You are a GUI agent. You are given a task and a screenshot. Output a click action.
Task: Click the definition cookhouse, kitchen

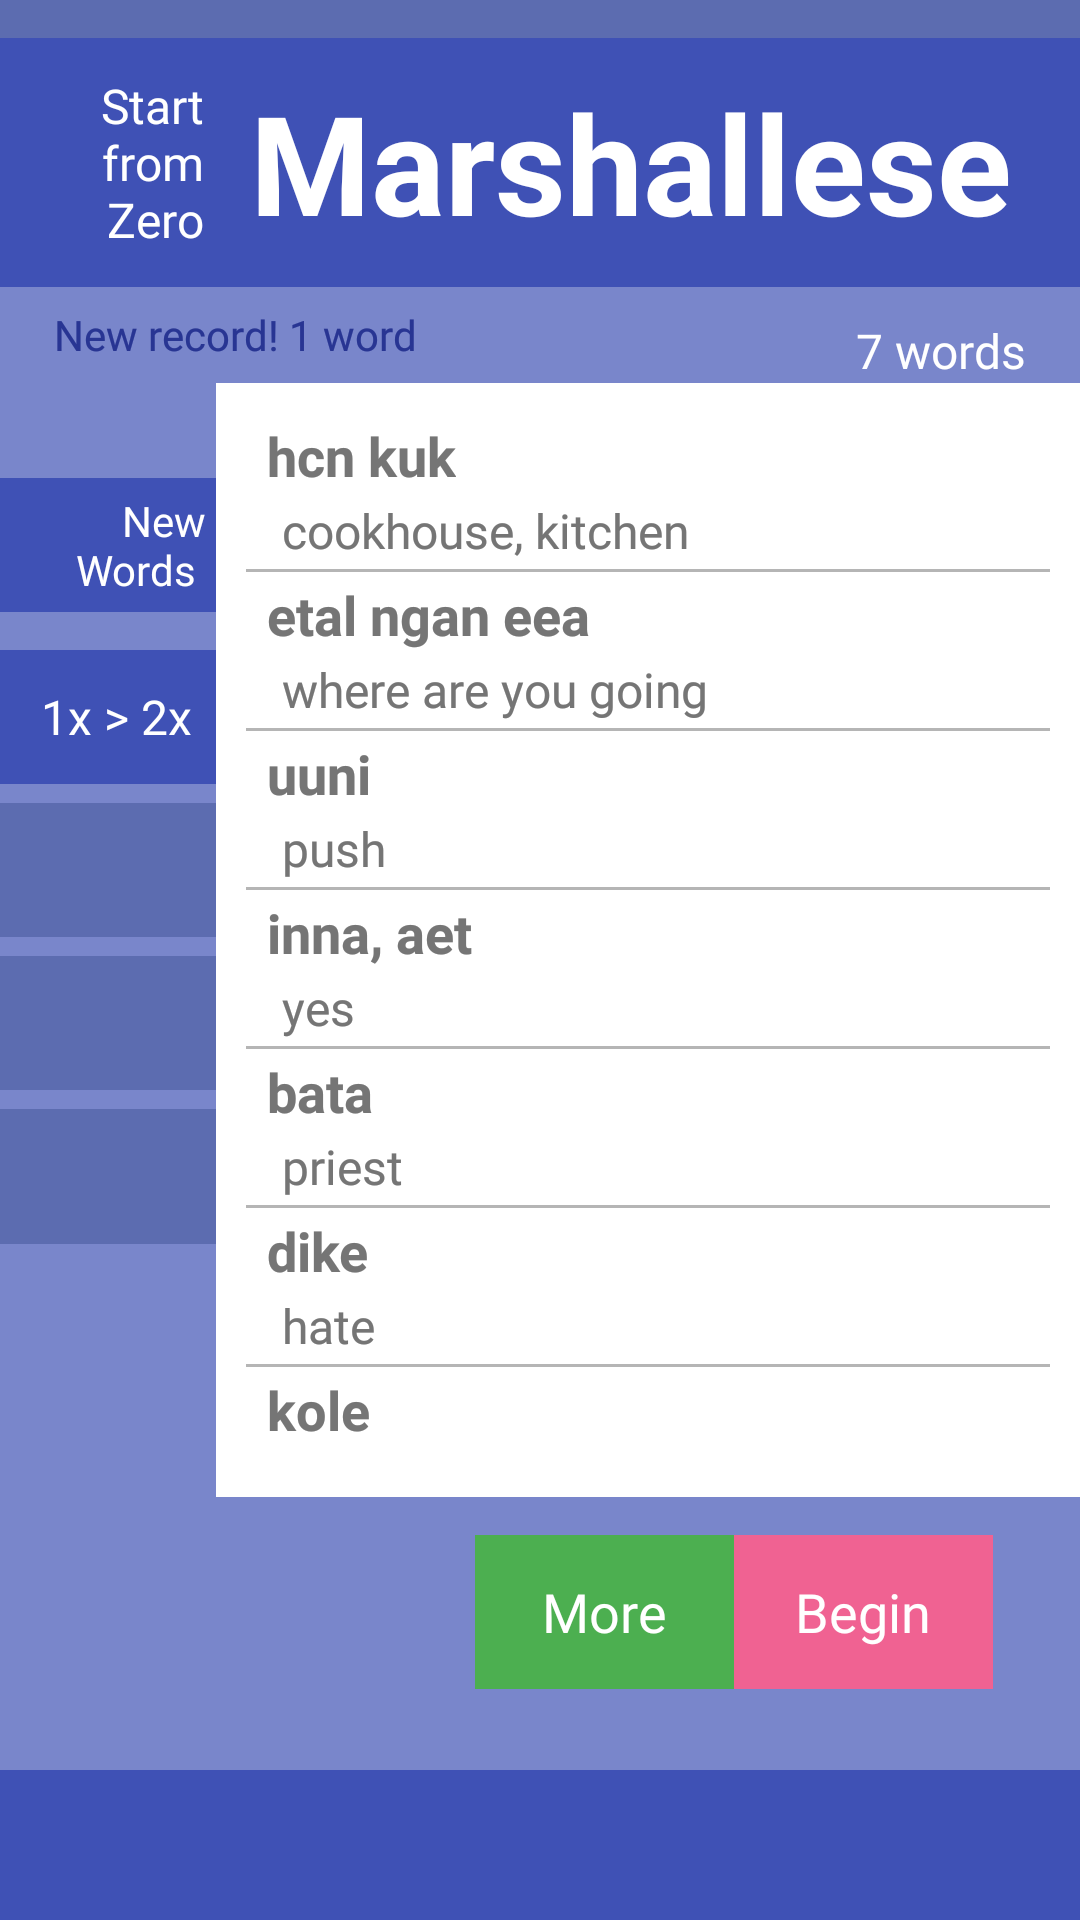485,533
